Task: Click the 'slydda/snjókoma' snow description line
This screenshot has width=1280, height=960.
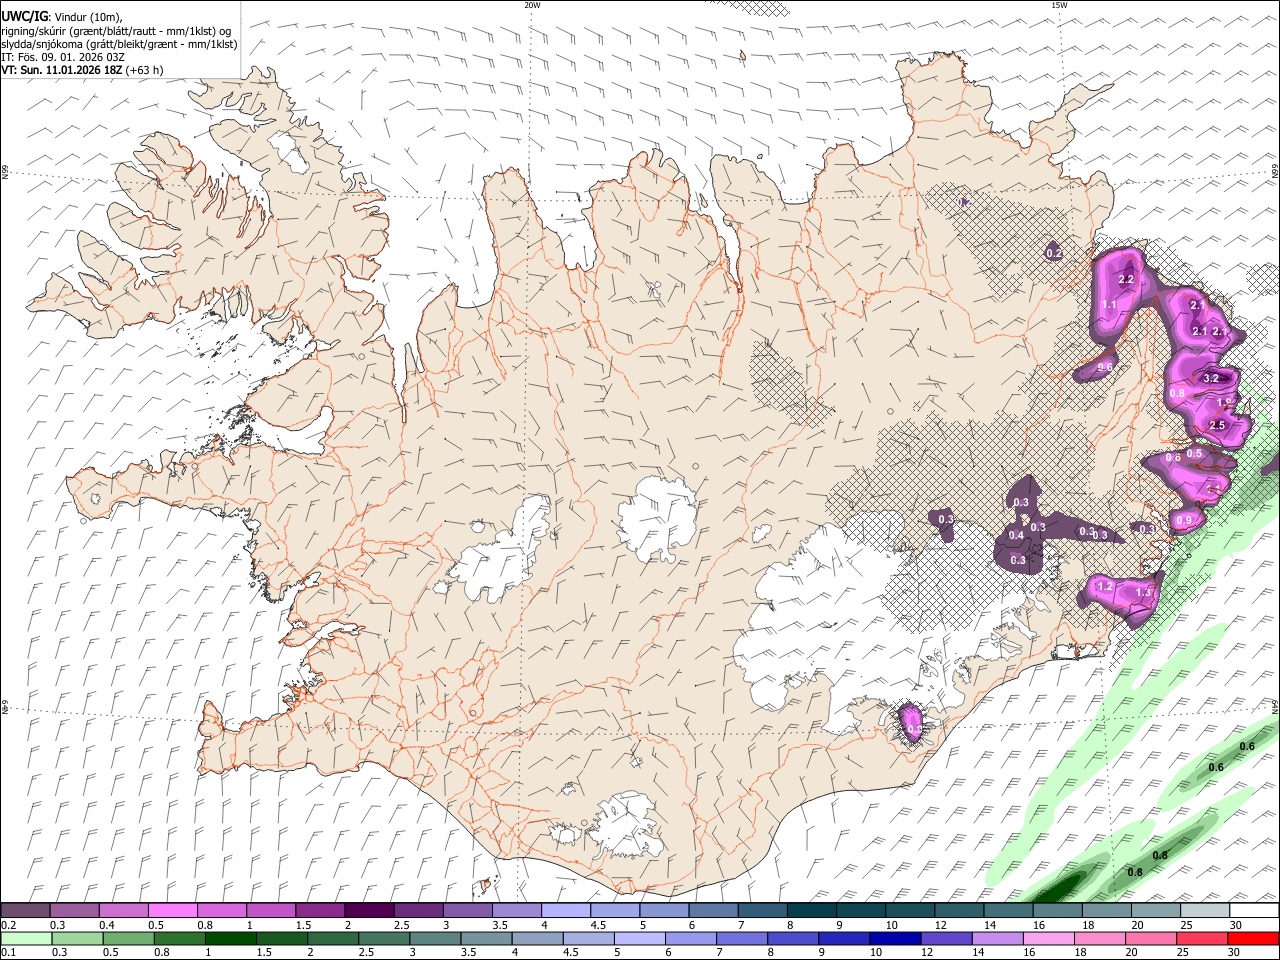Action: 119,44
